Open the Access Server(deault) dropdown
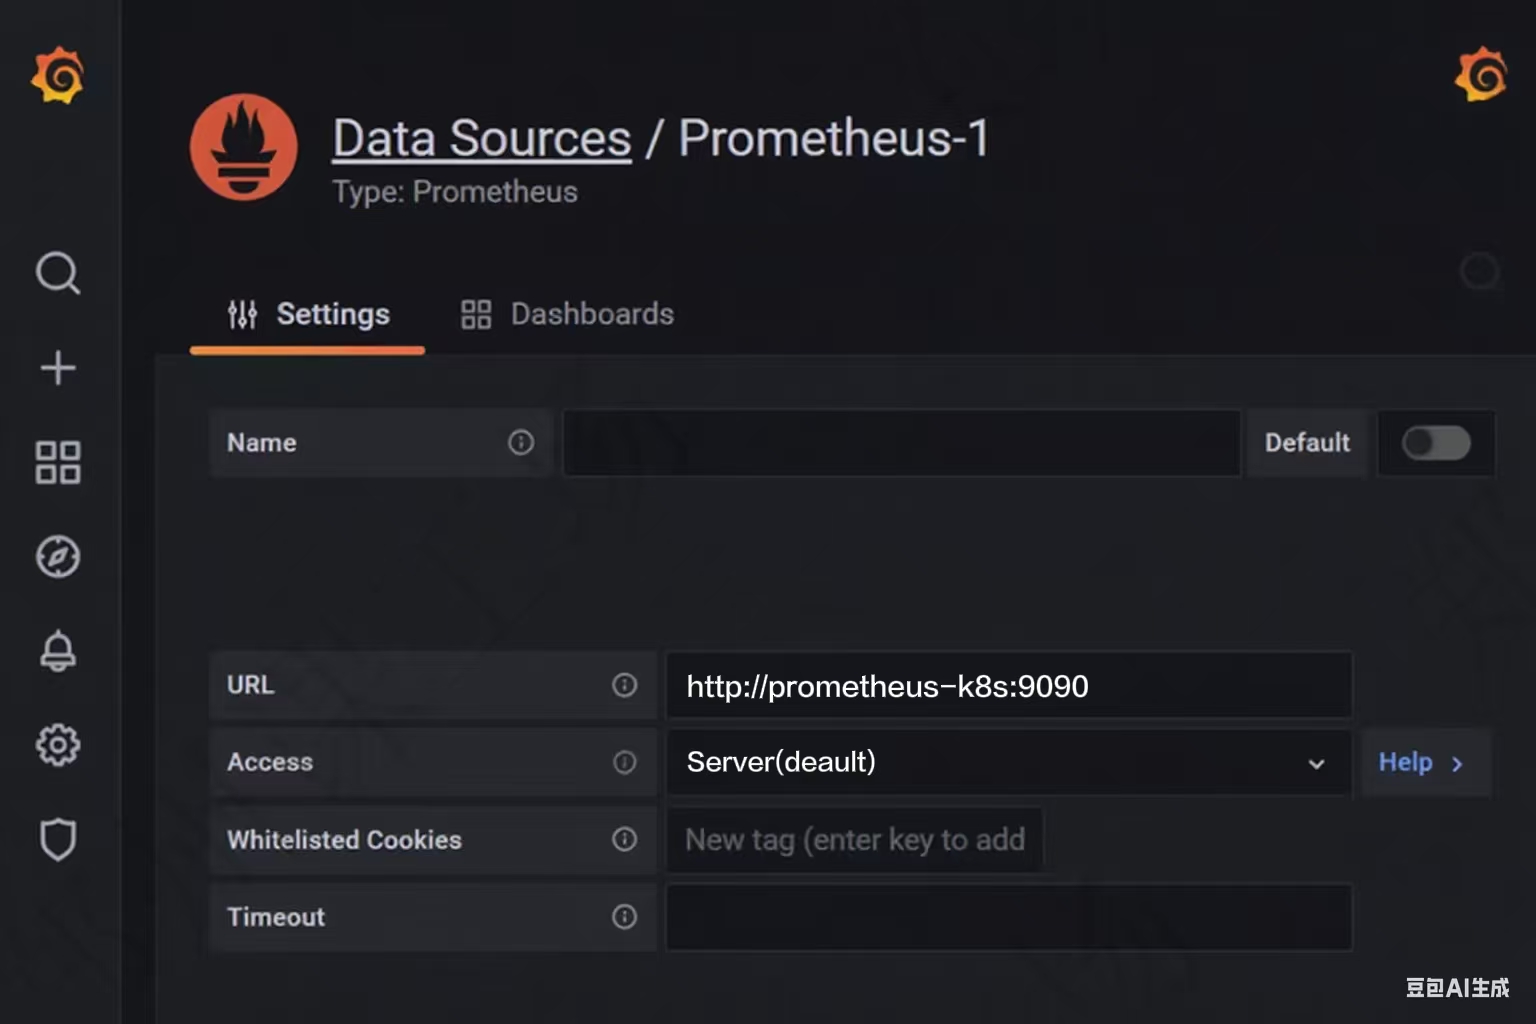The image size is (1536, 1024). point(1009,762)
